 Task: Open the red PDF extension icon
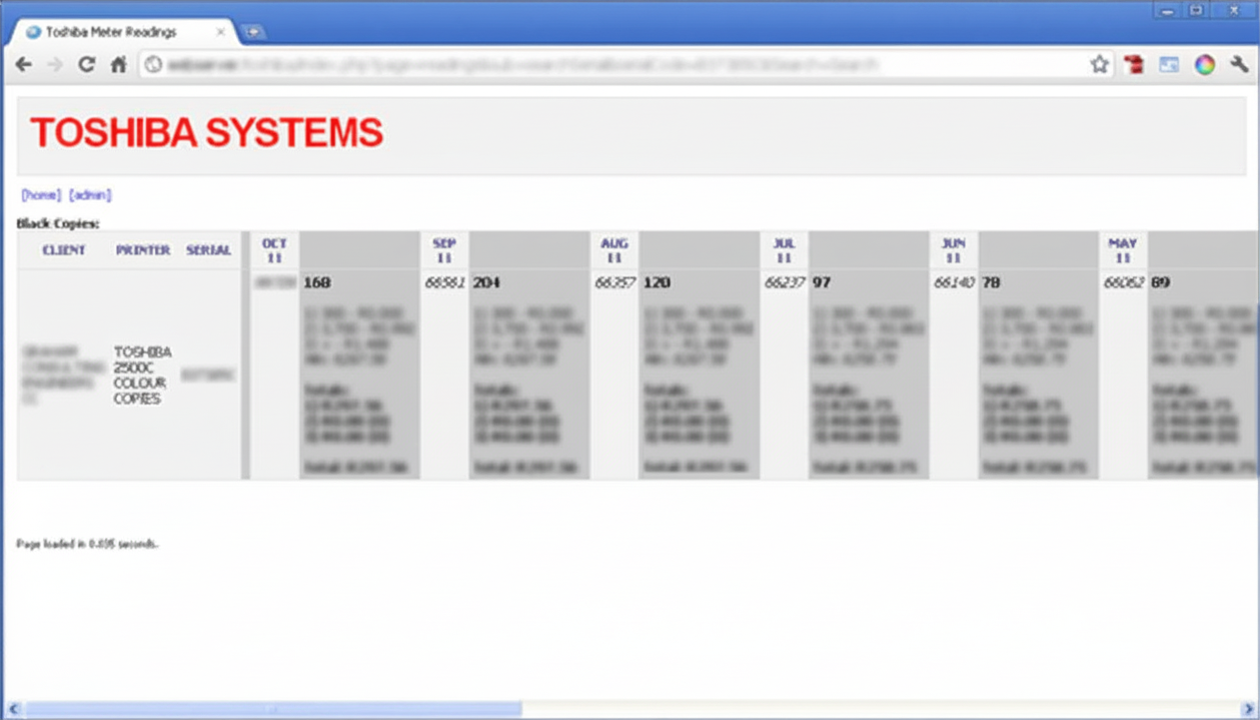[1134, 65]
